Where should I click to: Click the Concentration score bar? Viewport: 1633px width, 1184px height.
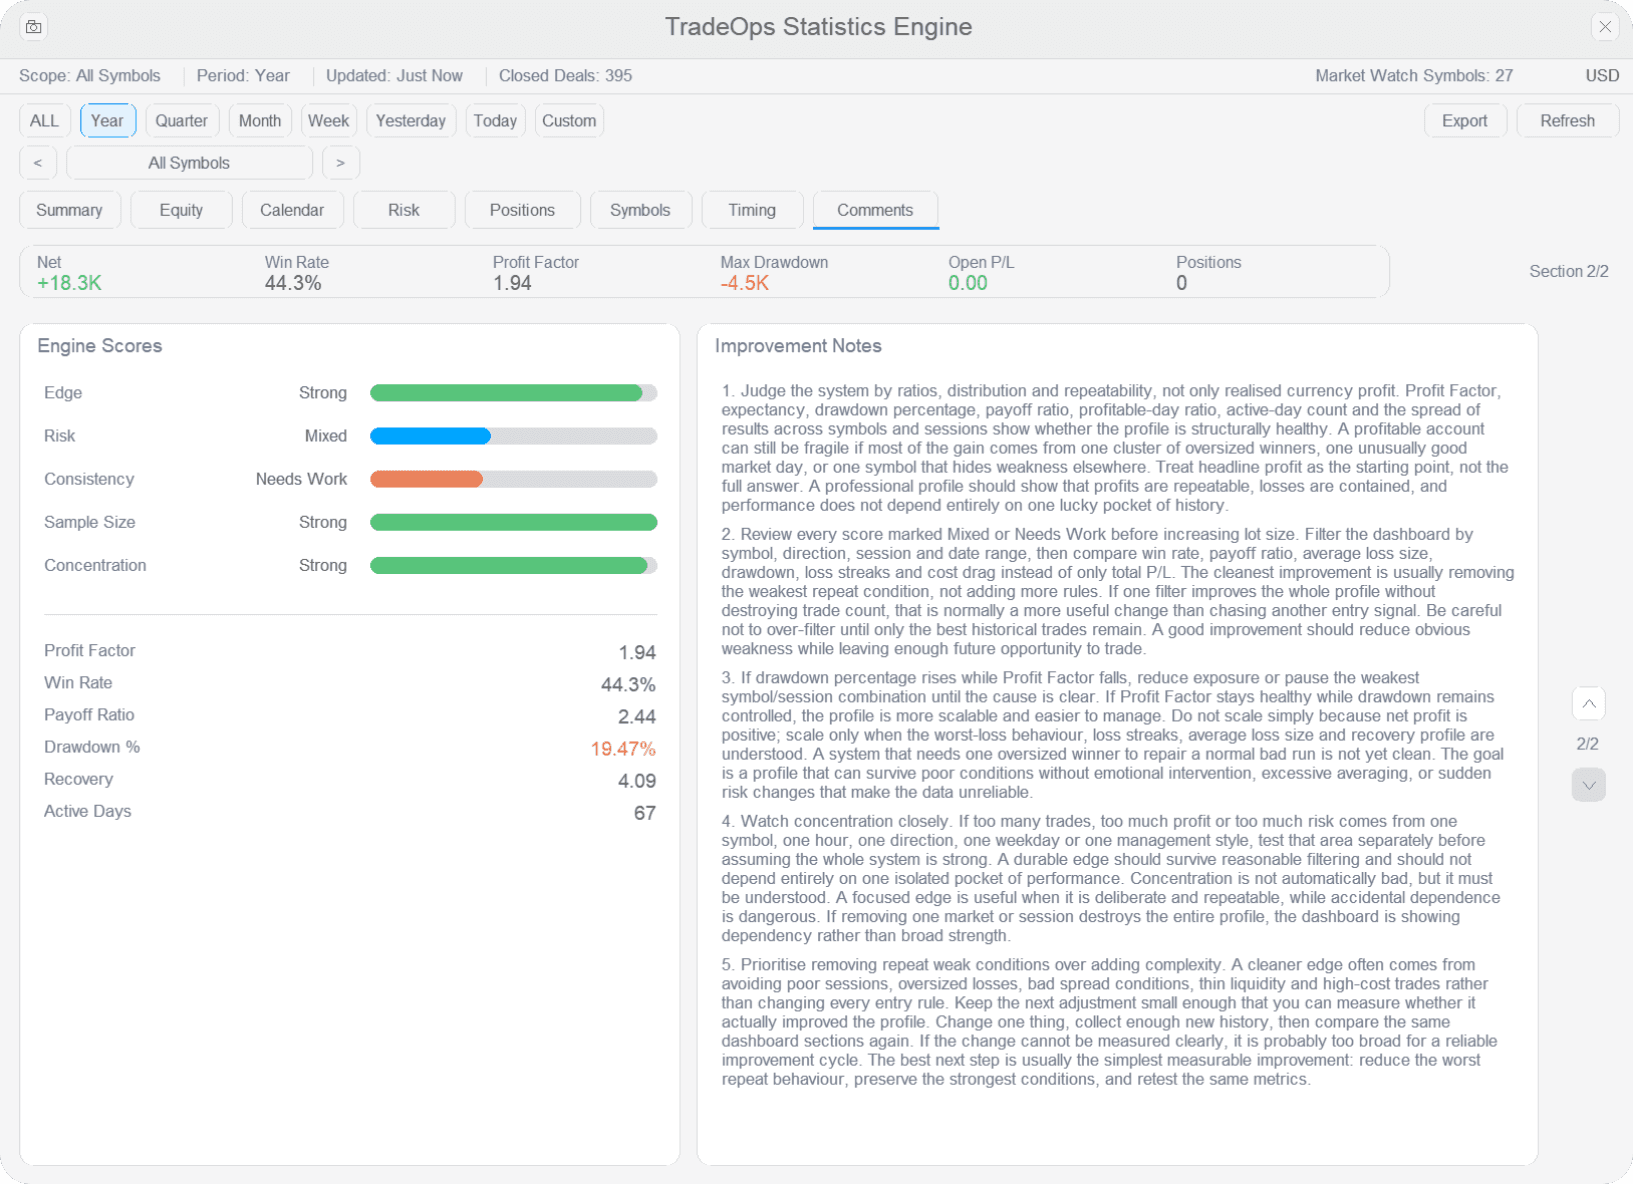[x=514, y=565]
